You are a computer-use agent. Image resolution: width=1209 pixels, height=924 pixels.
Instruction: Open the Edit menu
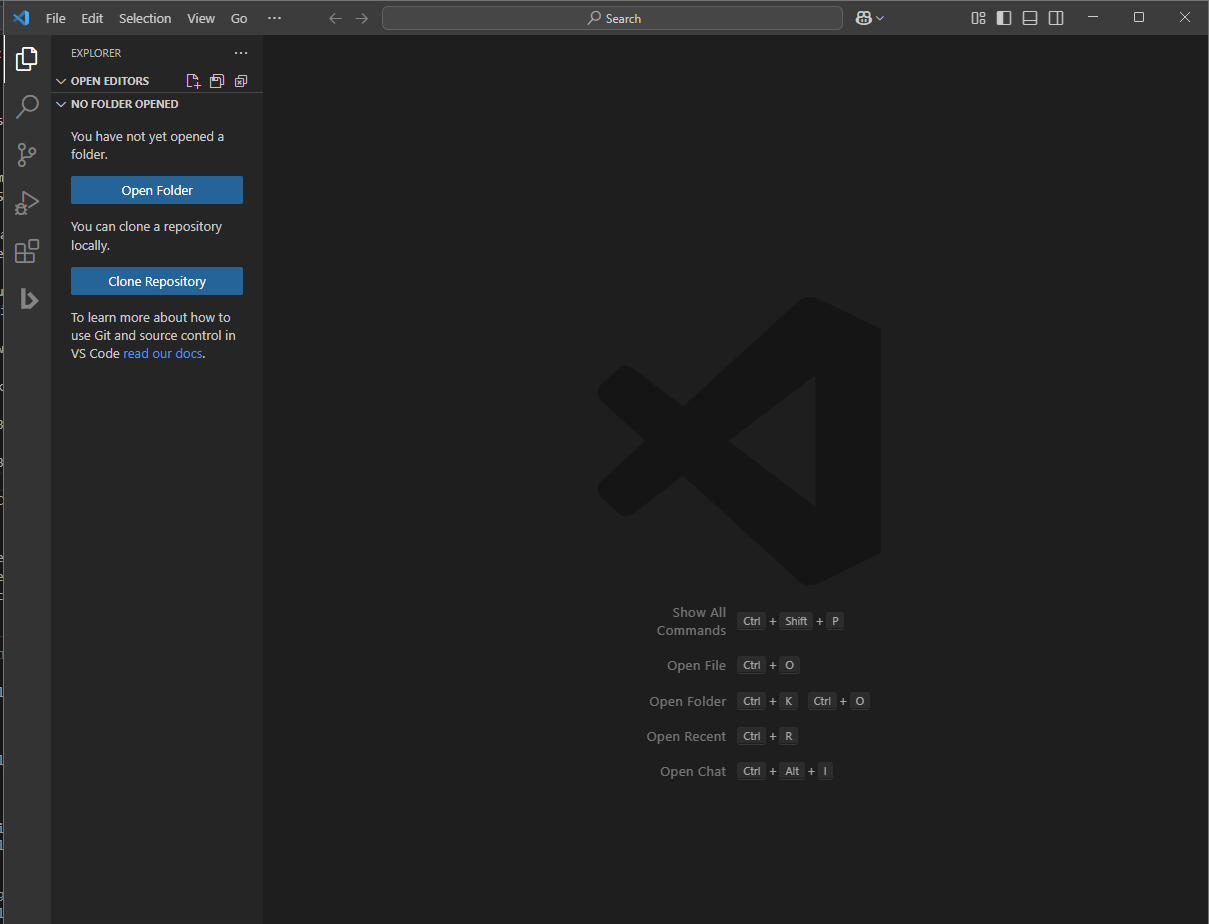pos(92,18)
